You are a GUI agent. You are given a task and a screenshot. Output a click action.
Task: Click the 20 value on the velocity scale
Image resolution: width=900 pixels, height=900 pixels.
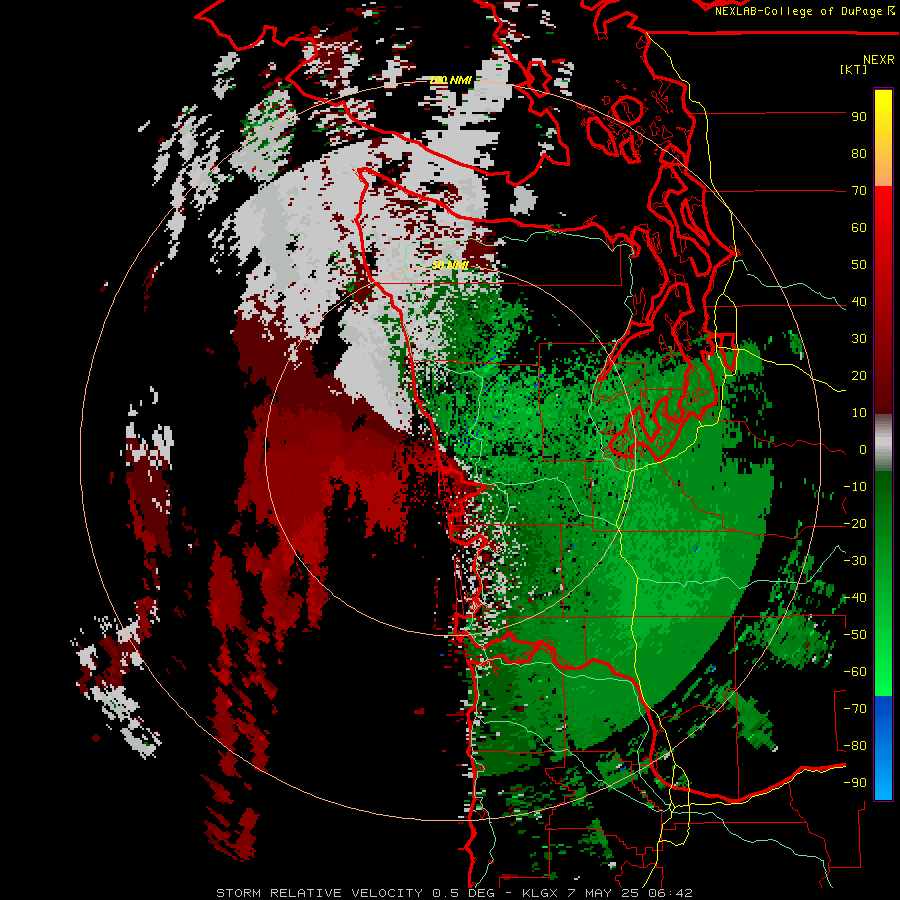point(859,375)
